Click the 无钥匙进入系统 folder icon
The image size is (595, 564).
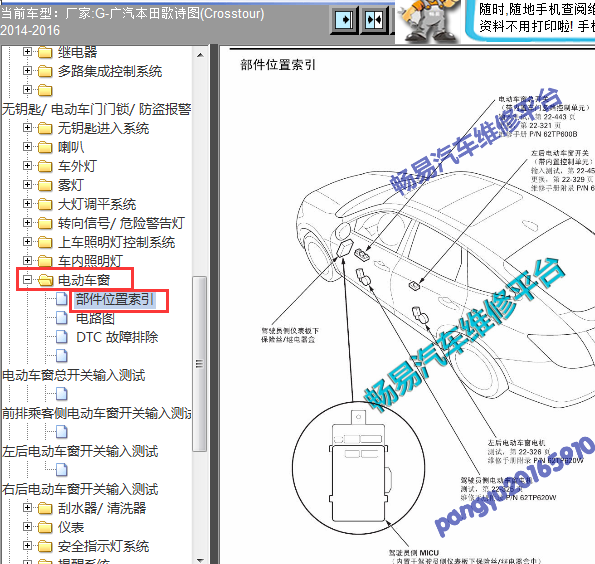45,128
